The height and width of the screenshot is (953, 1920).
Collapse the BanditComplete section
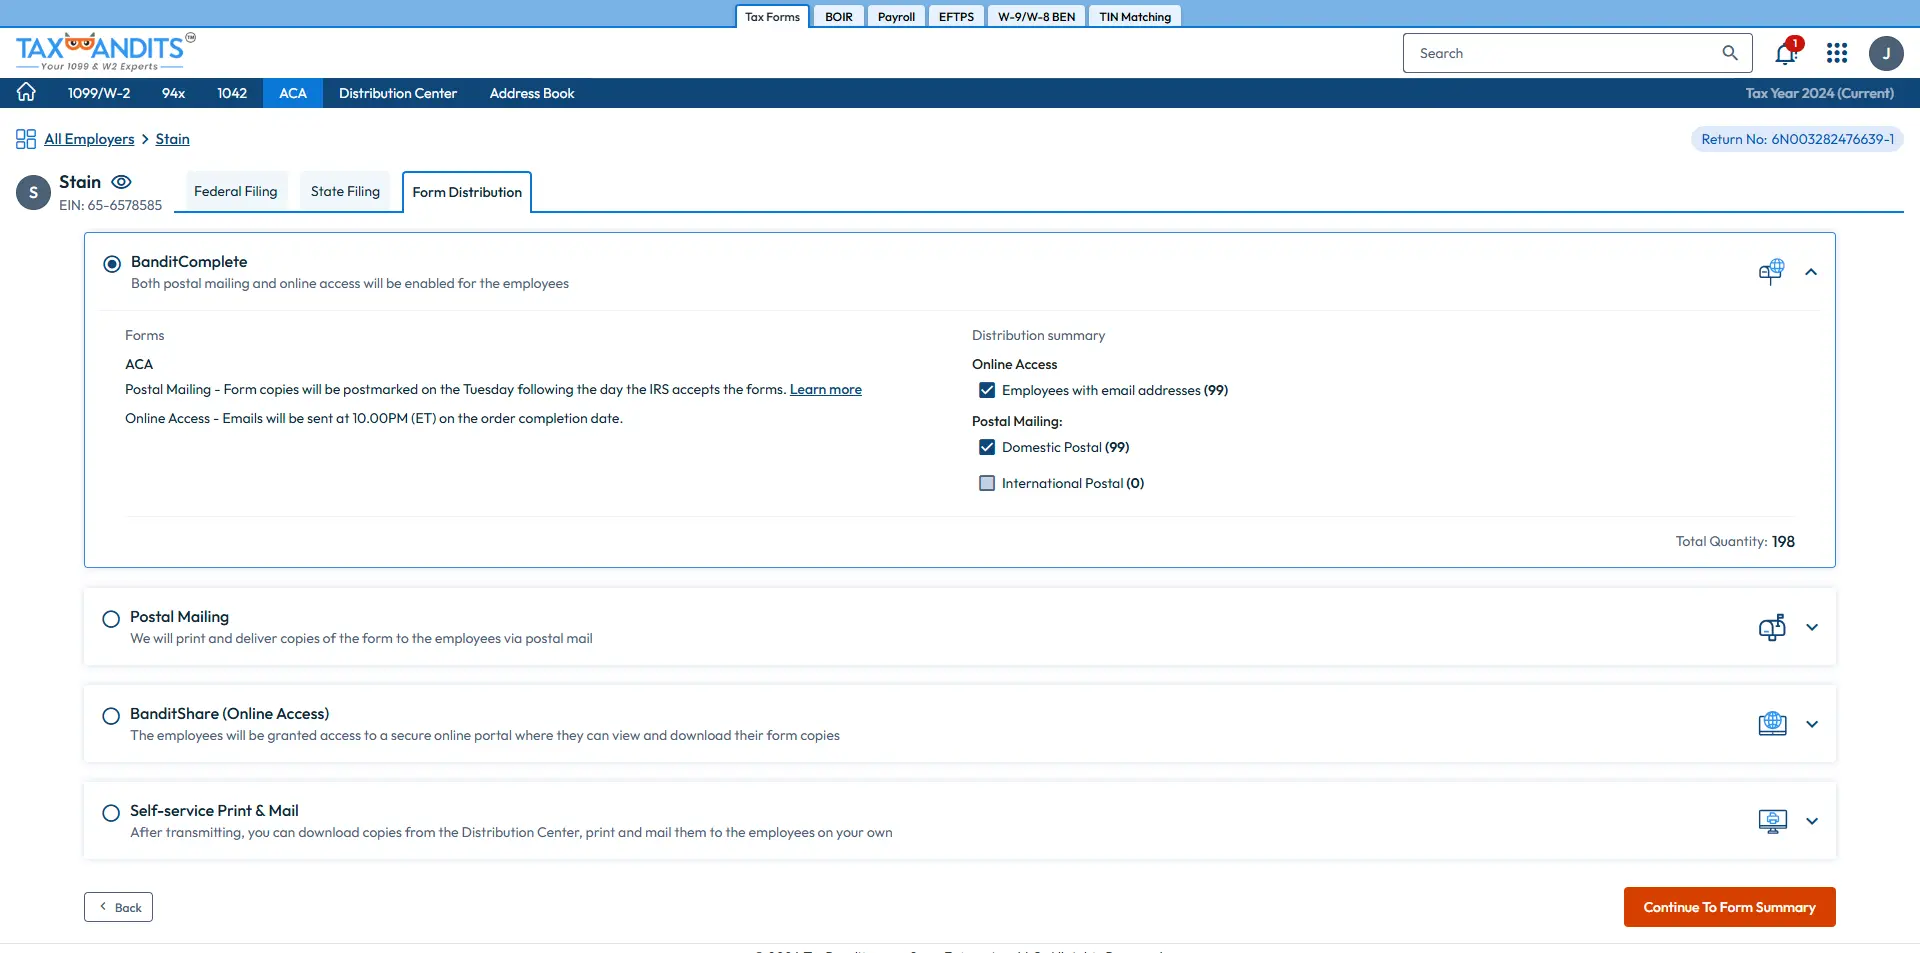pyautogui.click(x=1811, y=272)
